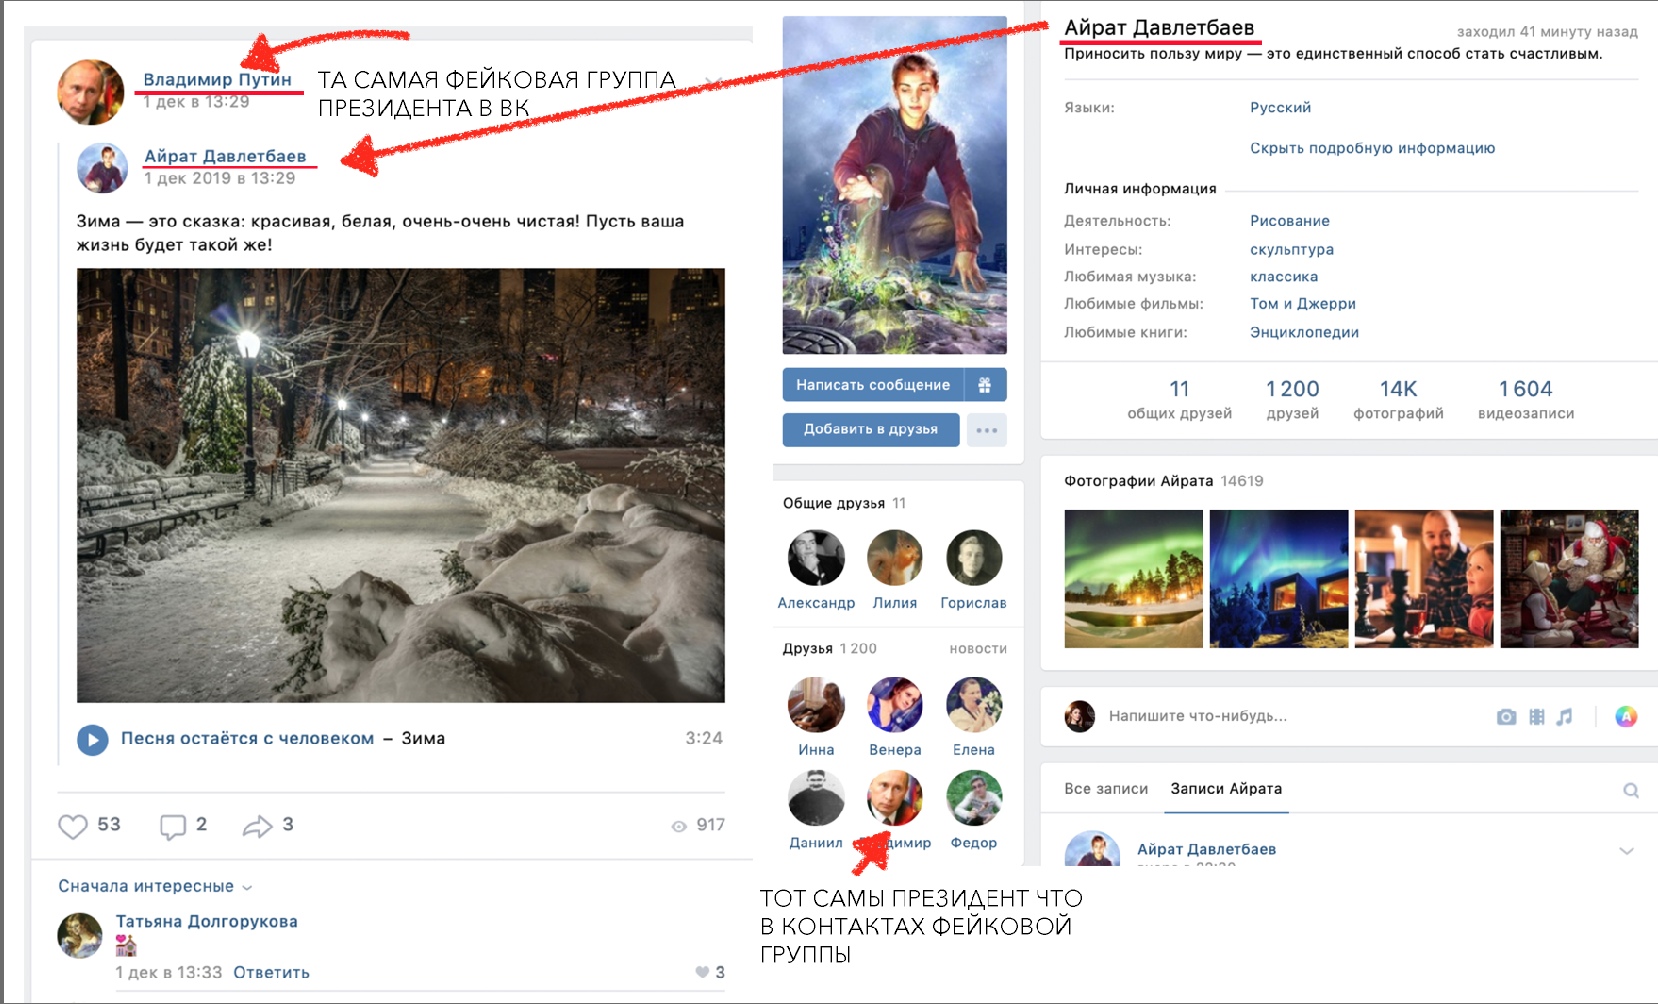Open friend Венера's avatar
The width and height of the screenshot is (1658, 1004).
(x=895, y=705)
